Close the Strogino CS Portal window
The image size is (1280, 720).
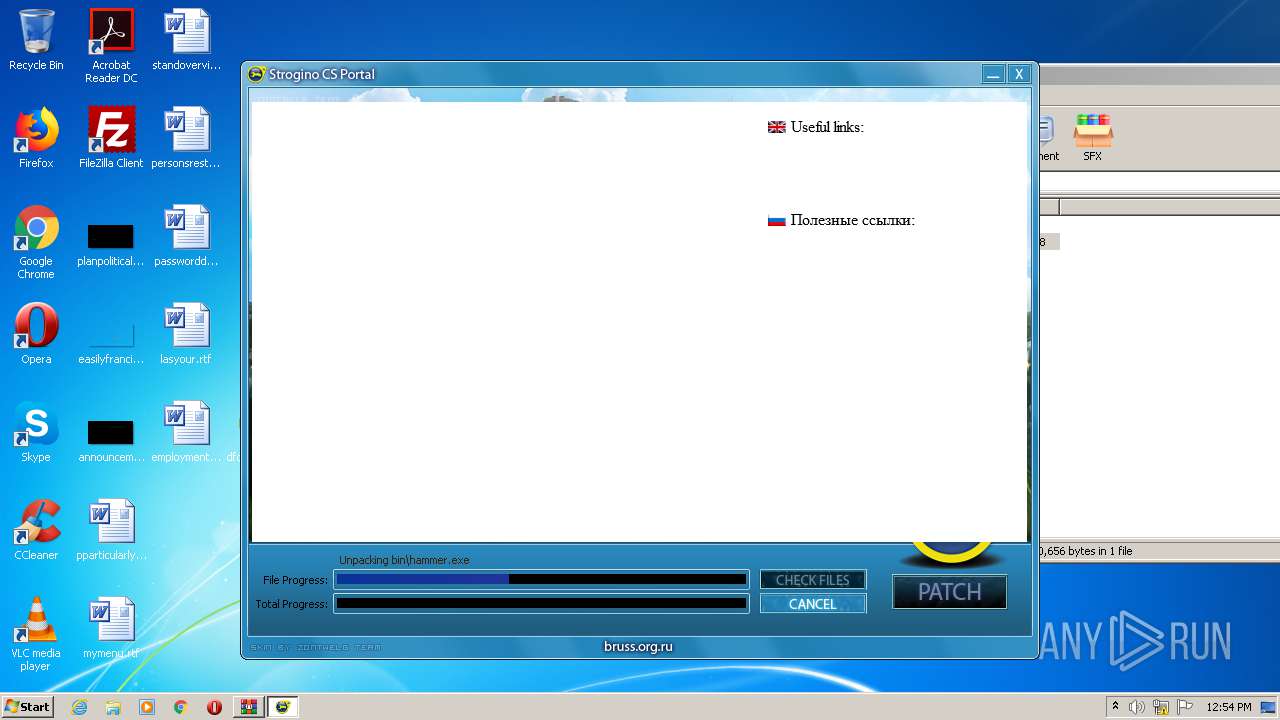1018,74
